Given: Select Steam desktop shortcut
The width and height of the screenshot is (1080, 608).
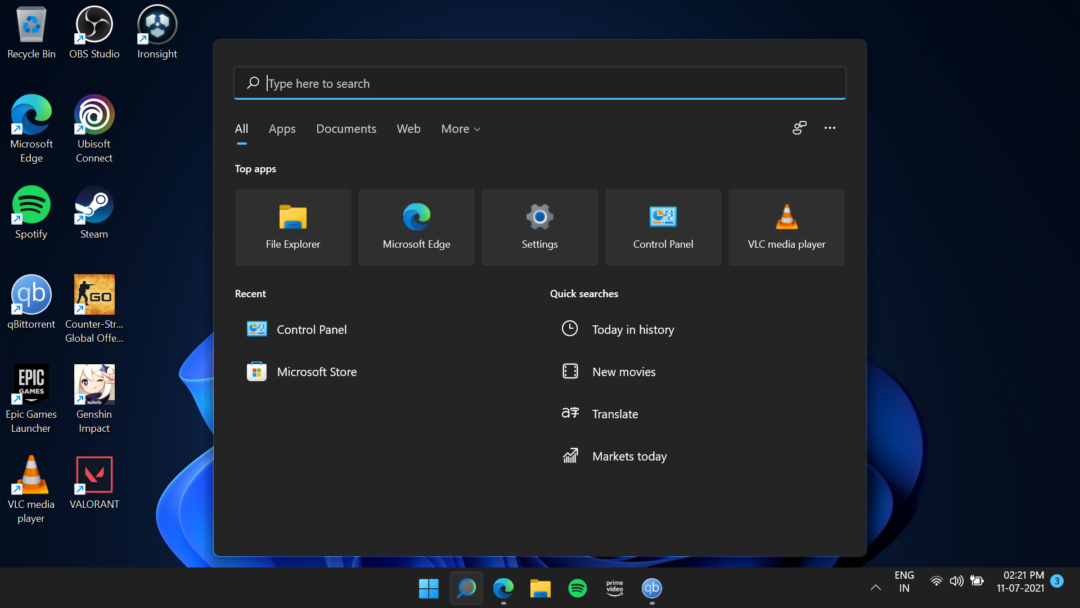Looking at the screenshot, I should [x=94, y=213].
